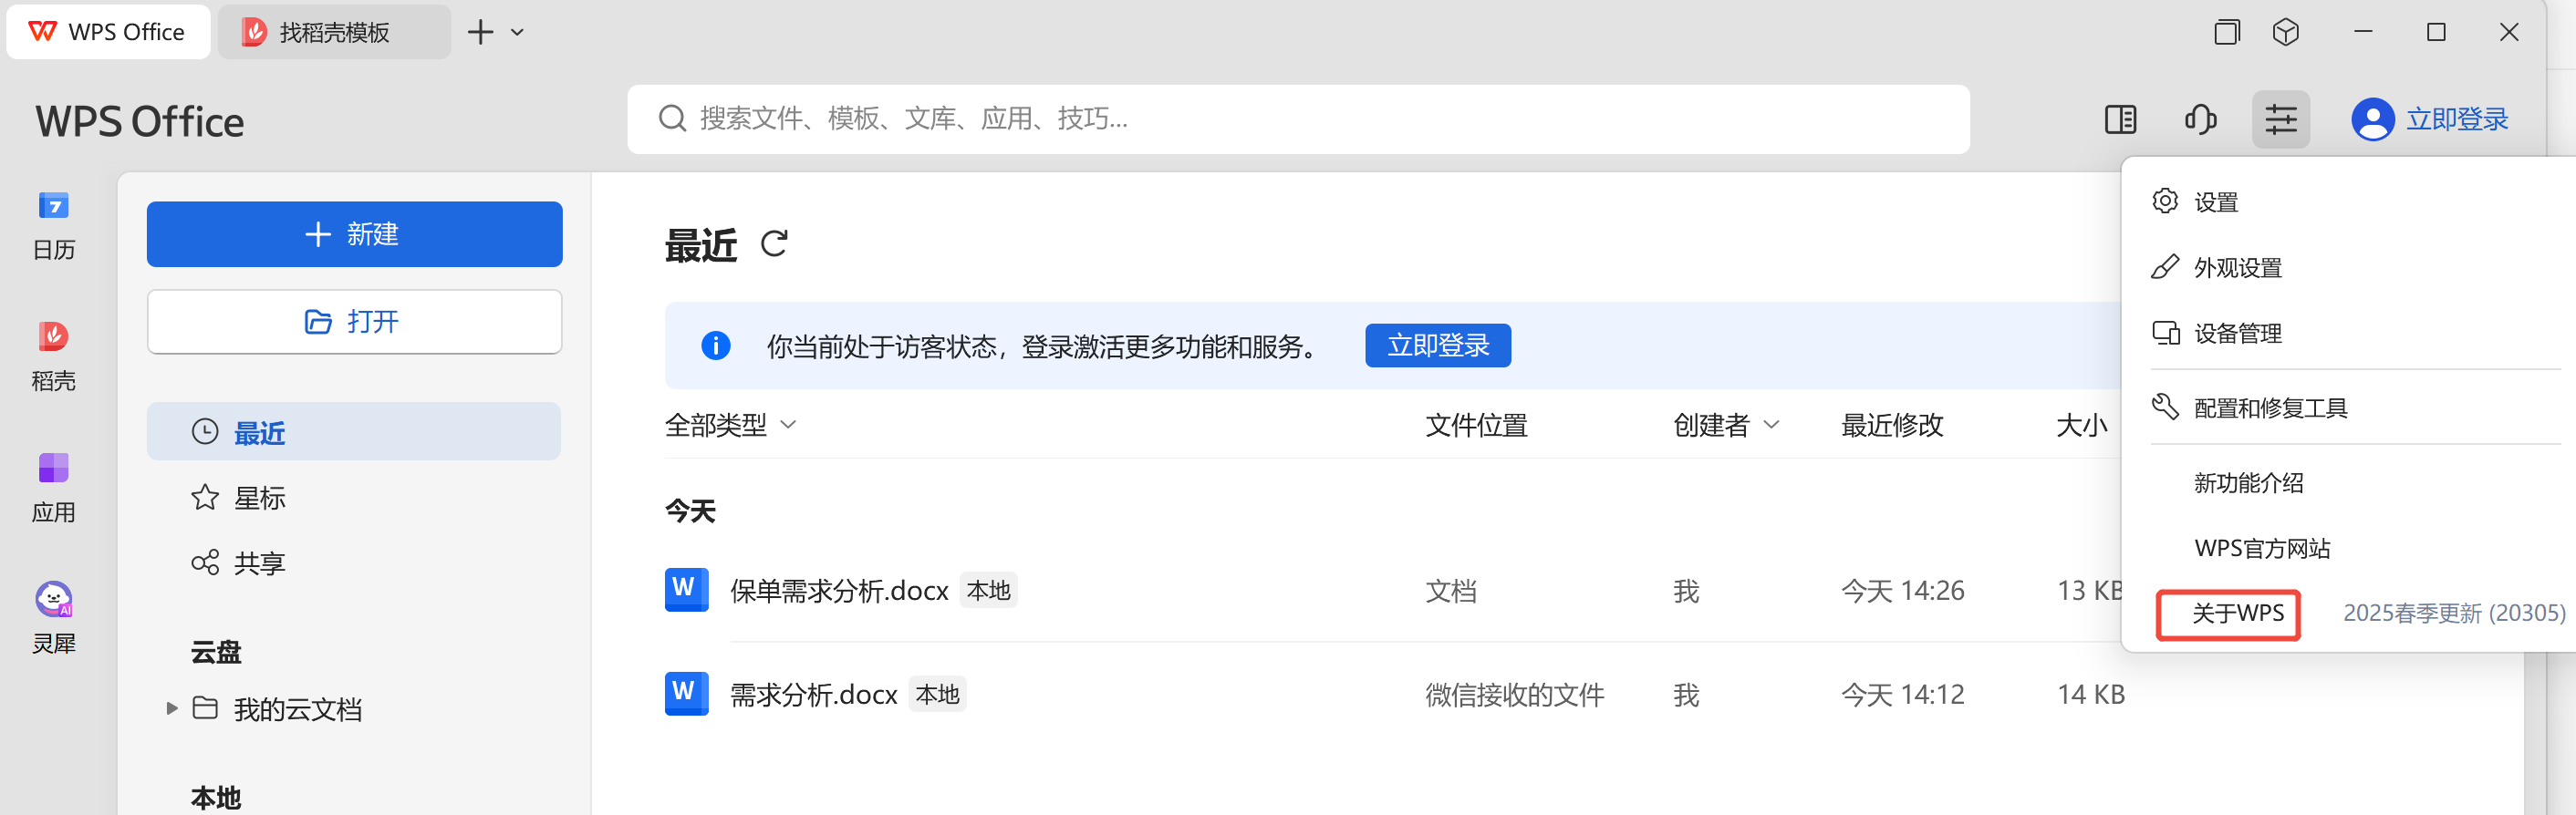
Task: Click 微信接收的文件 location text
Action: 1514,694
